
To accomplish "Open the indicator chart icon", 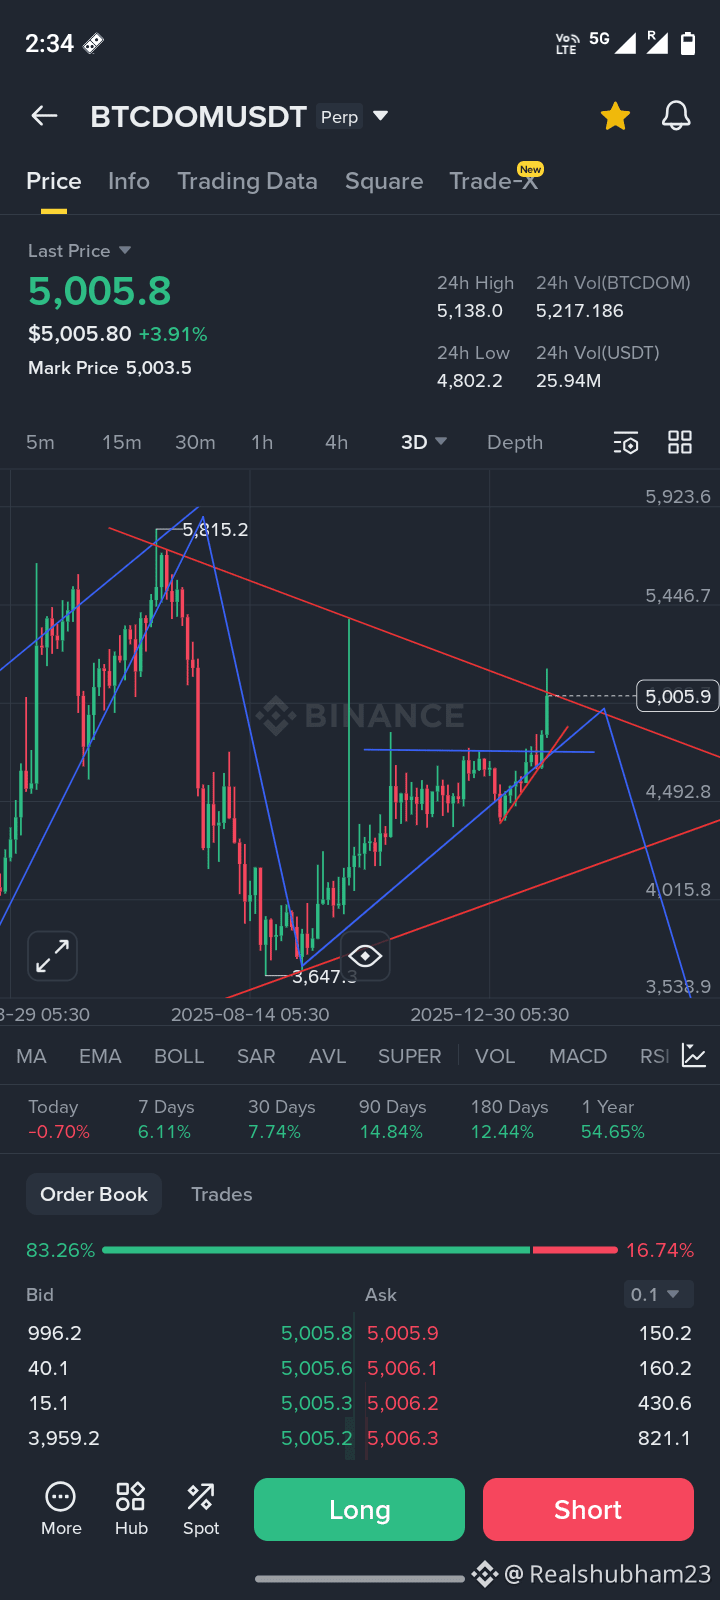I will tap(694, 1055).
